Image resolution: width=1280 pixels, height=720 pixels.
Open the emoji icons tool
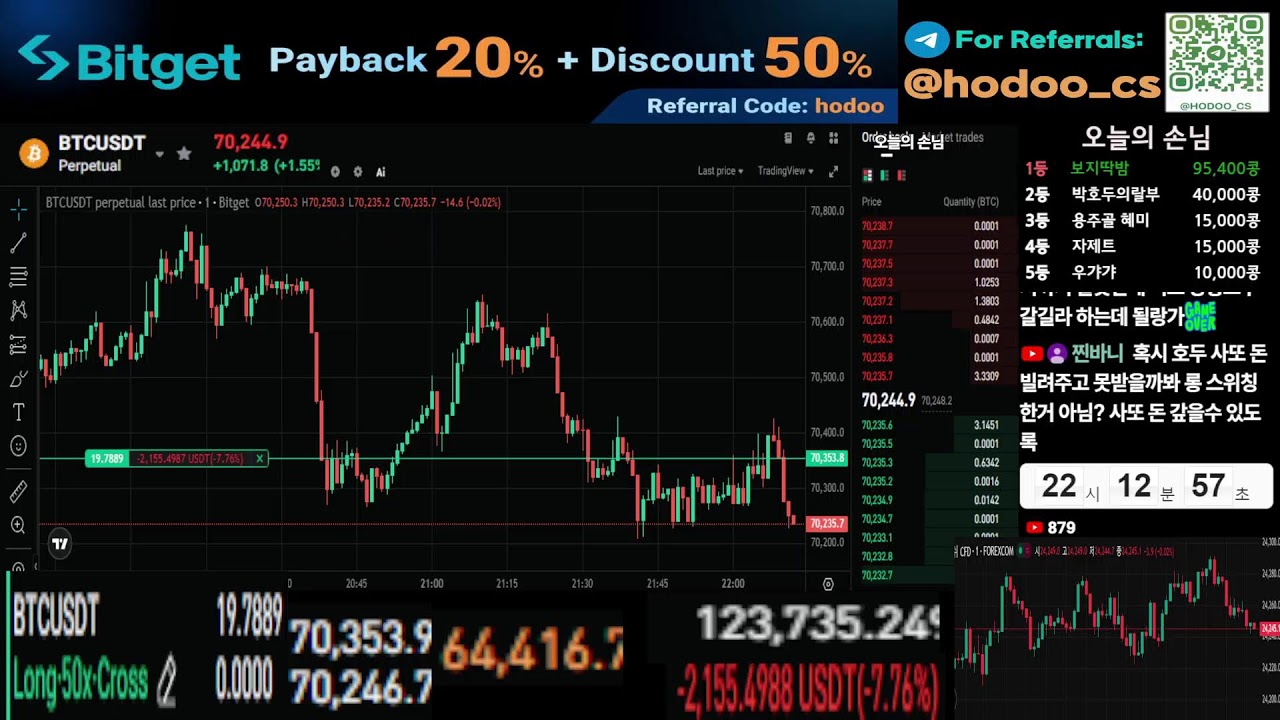click(x=18, y=446)
